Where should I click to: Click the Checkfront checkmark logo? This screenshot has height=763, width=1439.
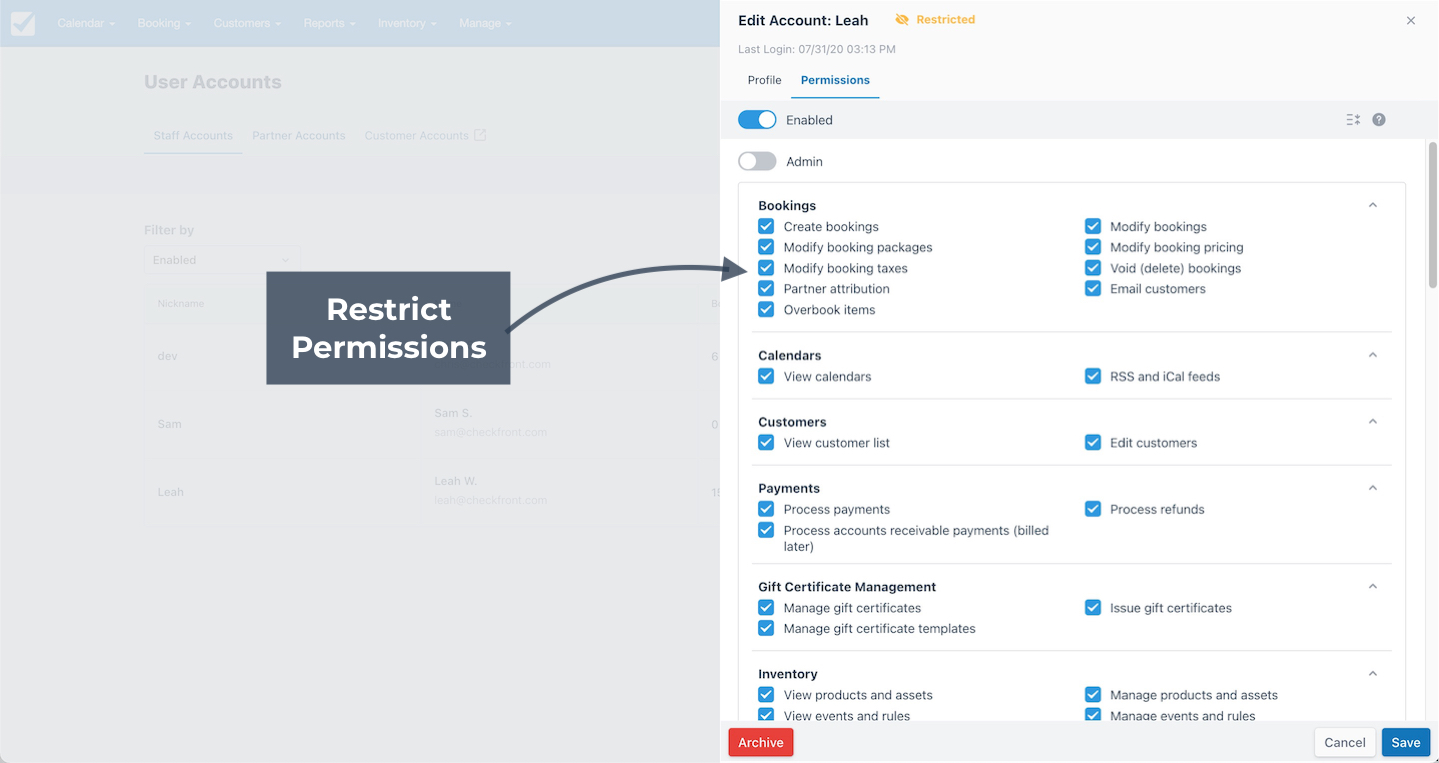point(22,23)
